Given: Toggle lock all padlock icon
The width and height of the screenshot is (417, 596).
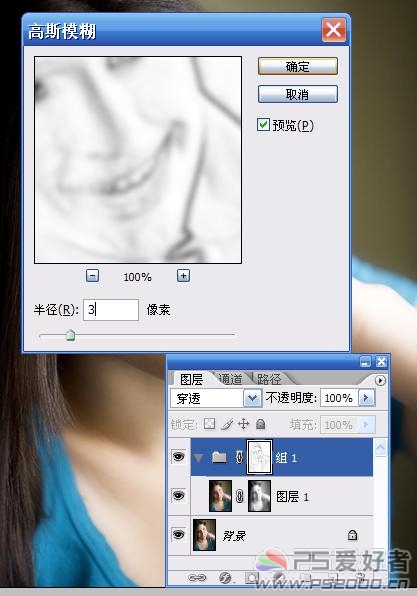Looking at the screenshot, I should coord(260,424).
